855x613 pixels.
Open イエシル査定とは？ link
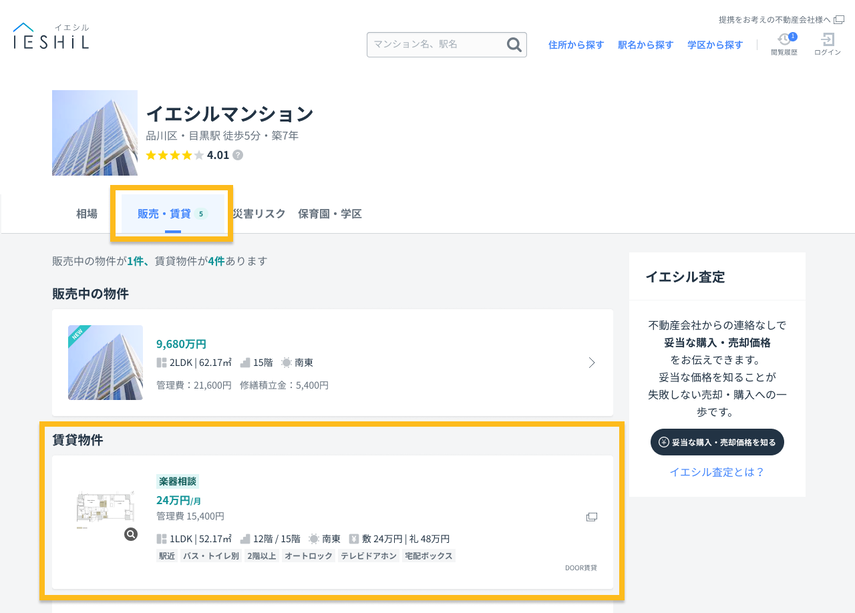[x=717, y=472]
